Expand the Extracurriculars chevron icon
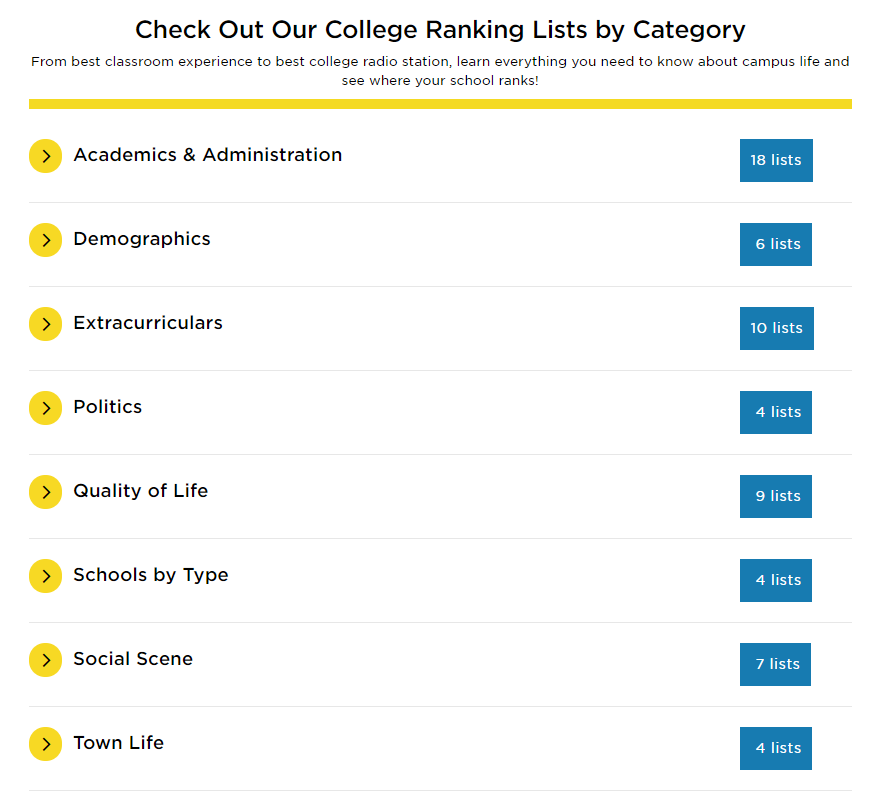Viewport: 887px width, 805px height. point(45,324)
